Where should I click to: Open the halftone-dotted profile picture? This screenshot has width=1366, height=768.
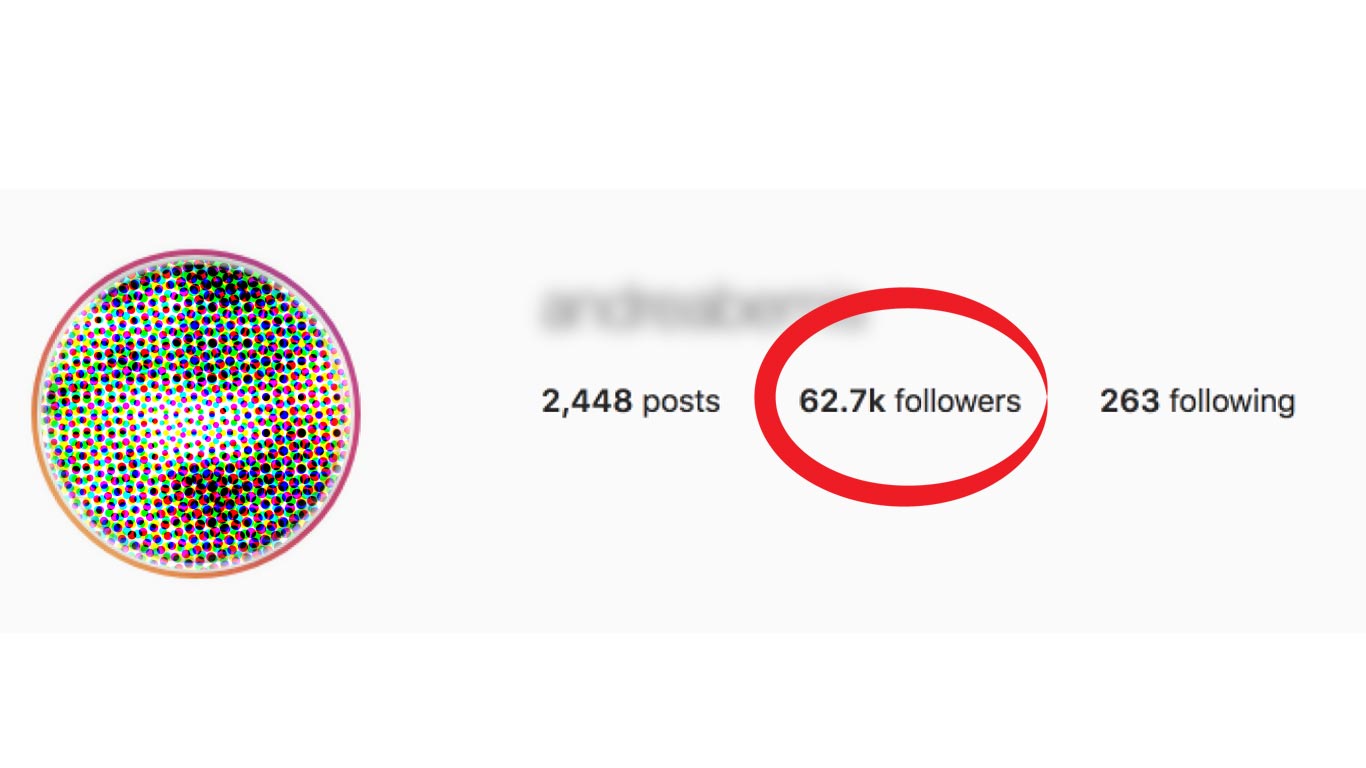(x=197, y=413)
